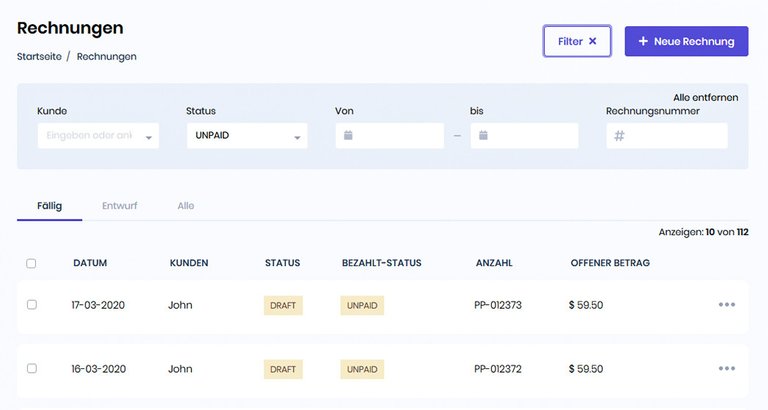Click the plus icon on Neue Rechnung
The width and height of the screenshot is (768, 410).
(x=643, y=41)
